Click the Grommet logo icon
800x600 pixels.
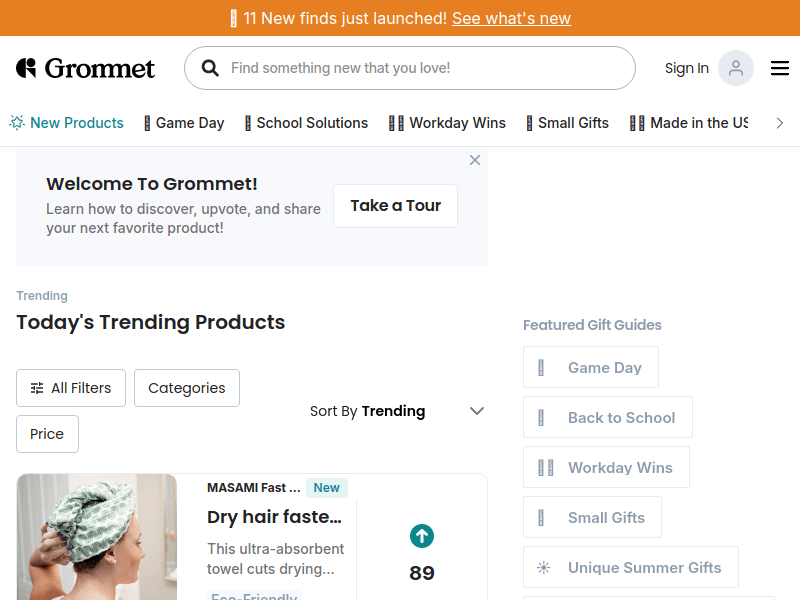[26, 68]
